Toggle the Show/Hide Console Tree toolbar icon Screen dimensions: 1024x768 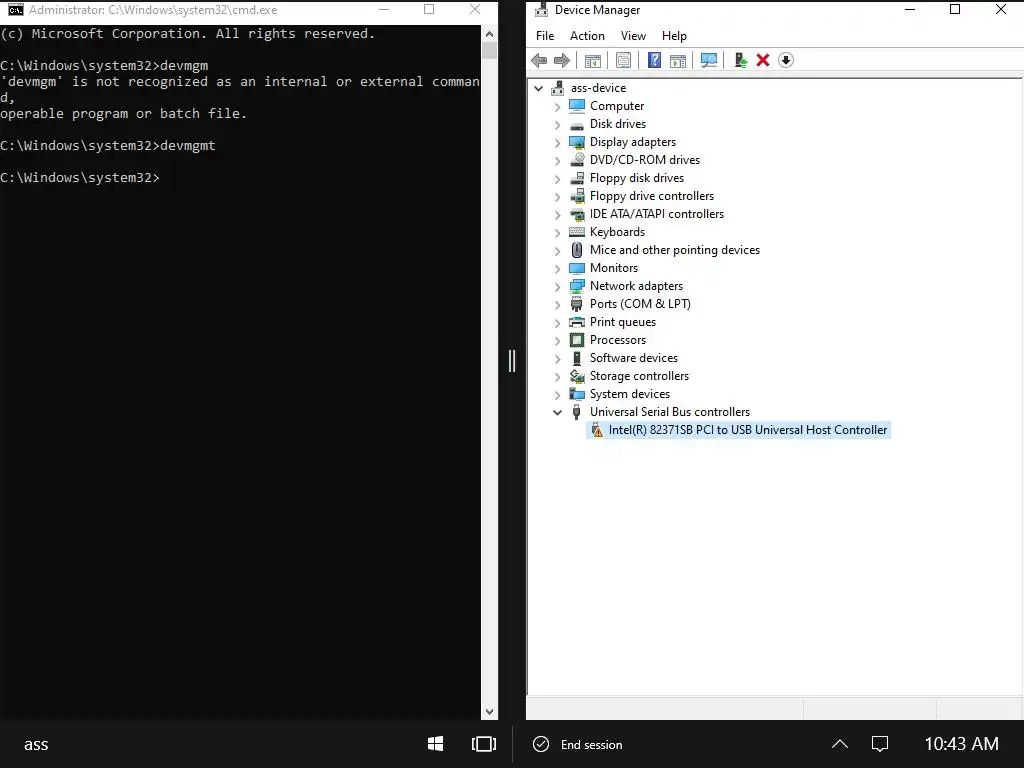(592, 61)
